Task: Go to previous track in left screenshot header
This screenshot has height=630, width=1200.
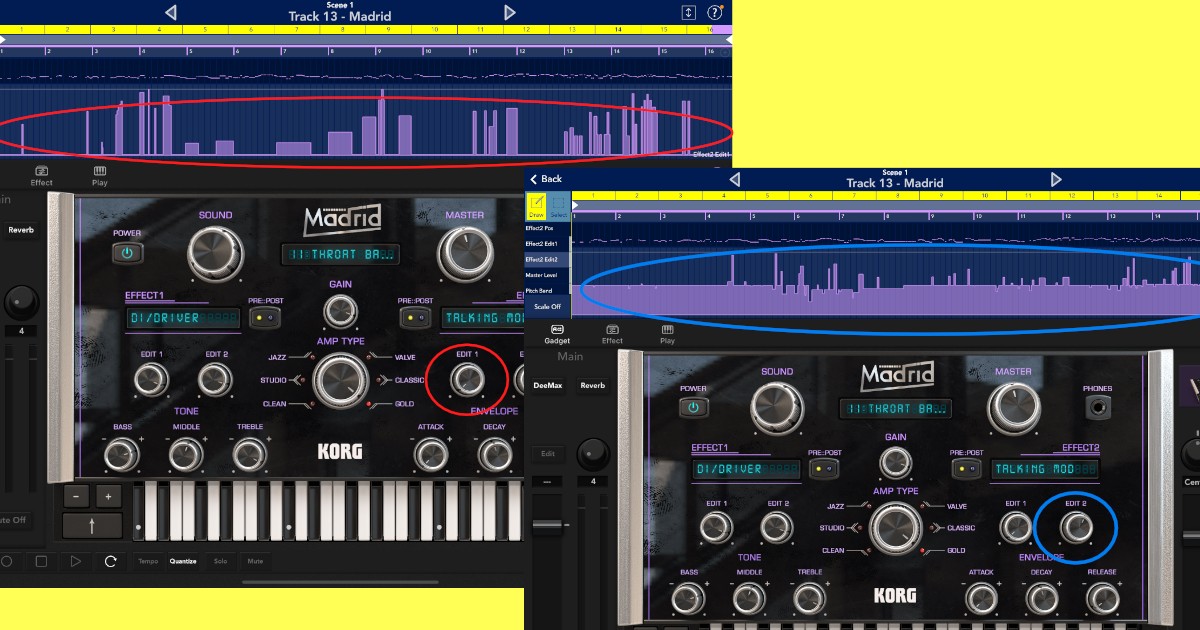Action: pos(170,12)
